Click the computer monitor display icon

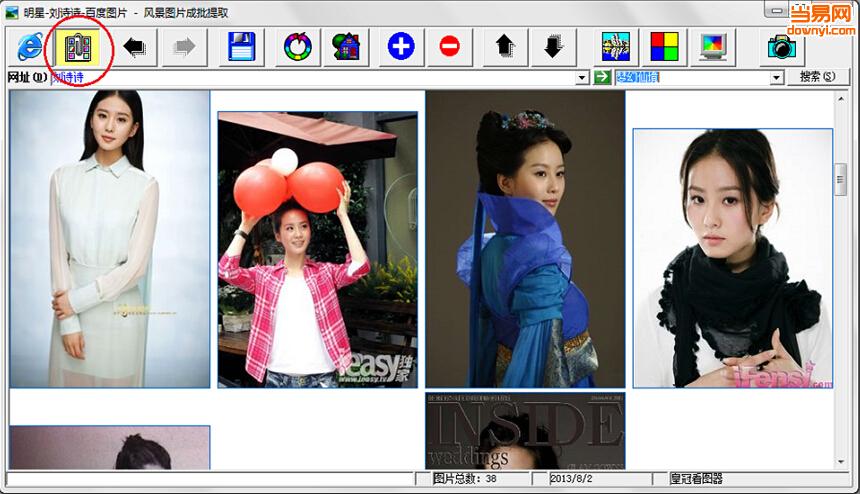pyautogui.click(x=713, y=47)
